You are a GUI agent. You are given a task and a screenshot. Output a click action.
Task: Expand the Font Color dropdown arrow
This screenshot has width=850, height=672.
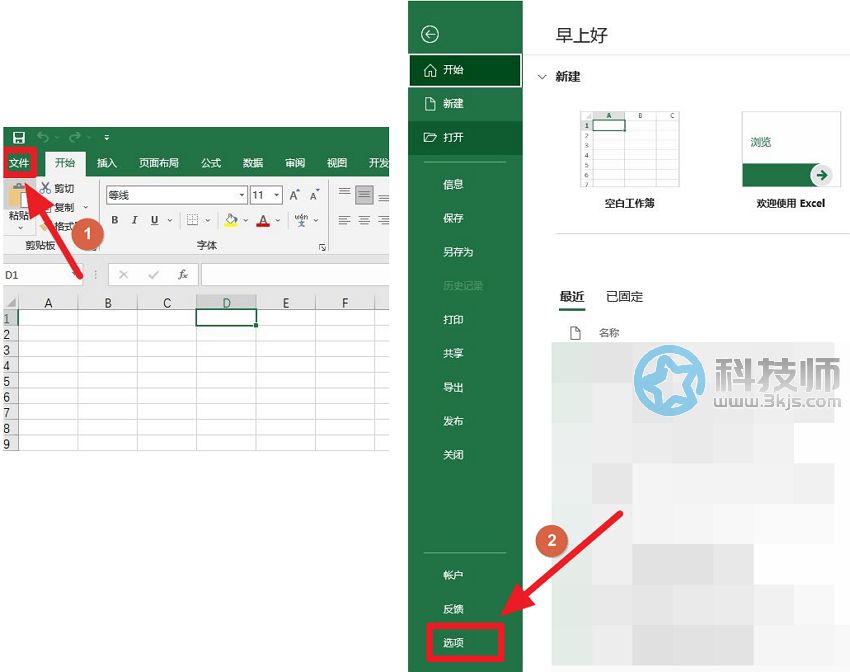tap(278, 220)
